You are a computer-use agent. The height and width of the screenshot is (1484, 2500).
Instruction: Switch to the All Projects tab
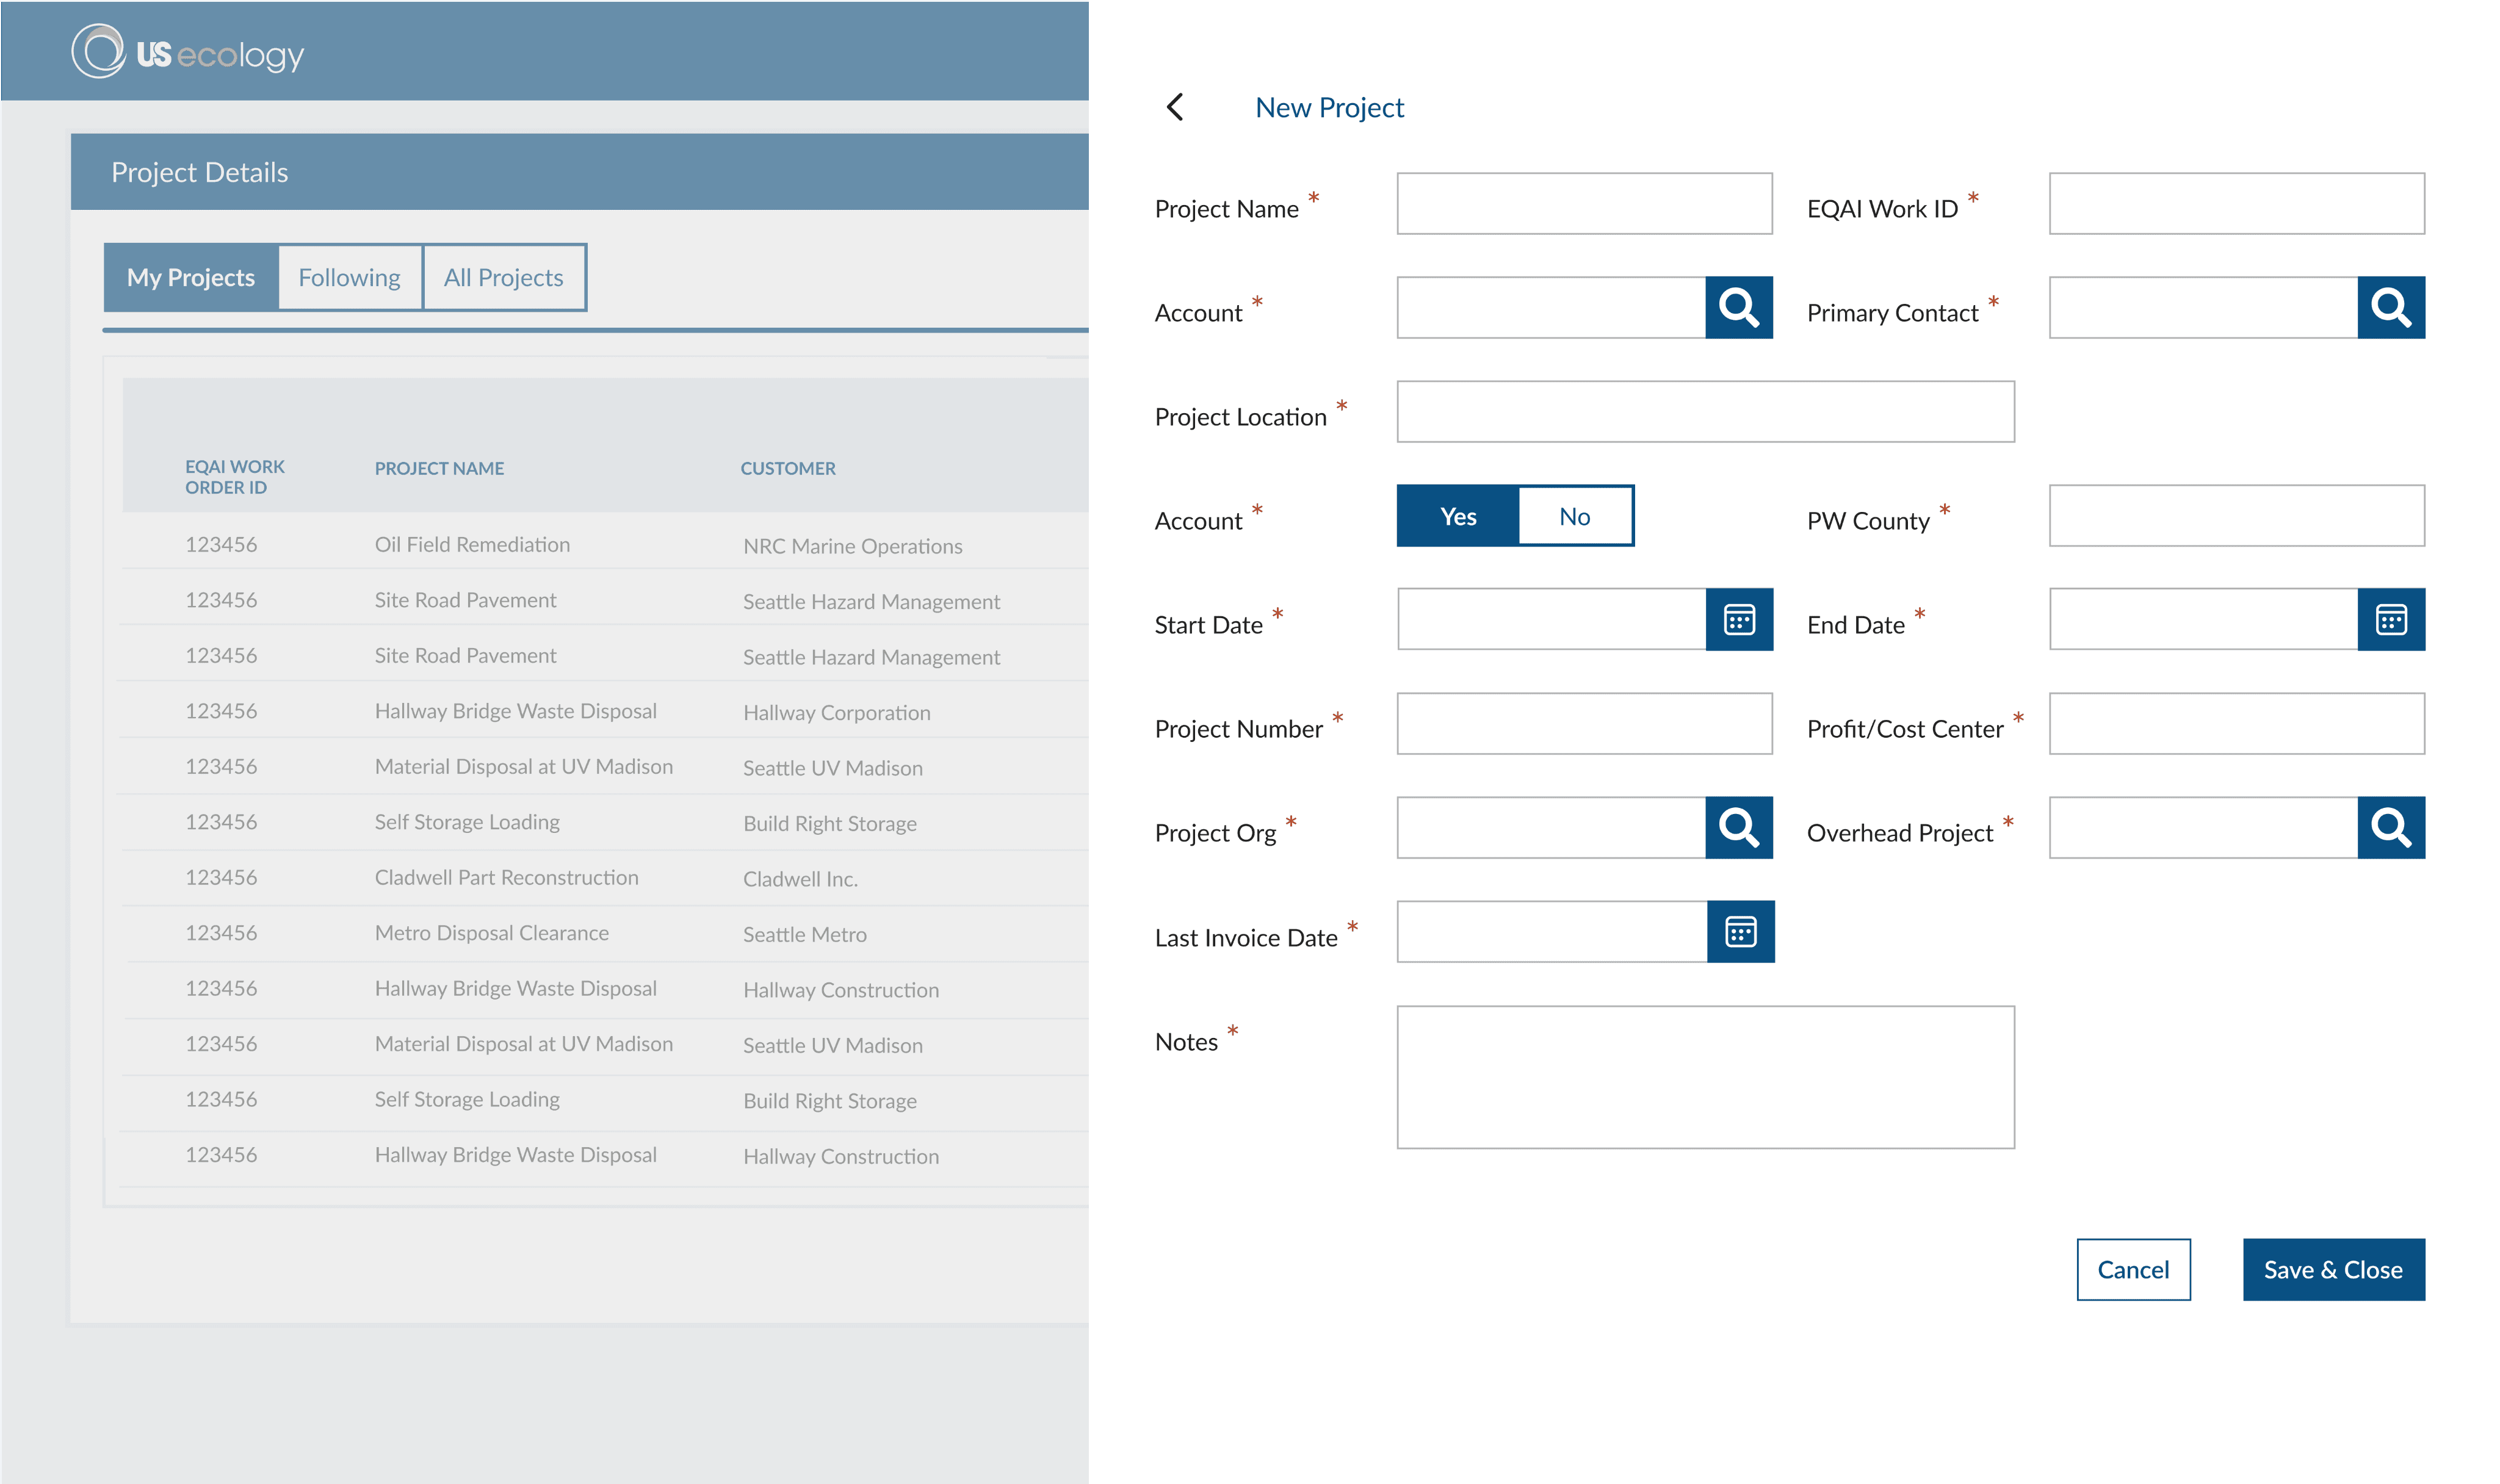coord(503,277)
